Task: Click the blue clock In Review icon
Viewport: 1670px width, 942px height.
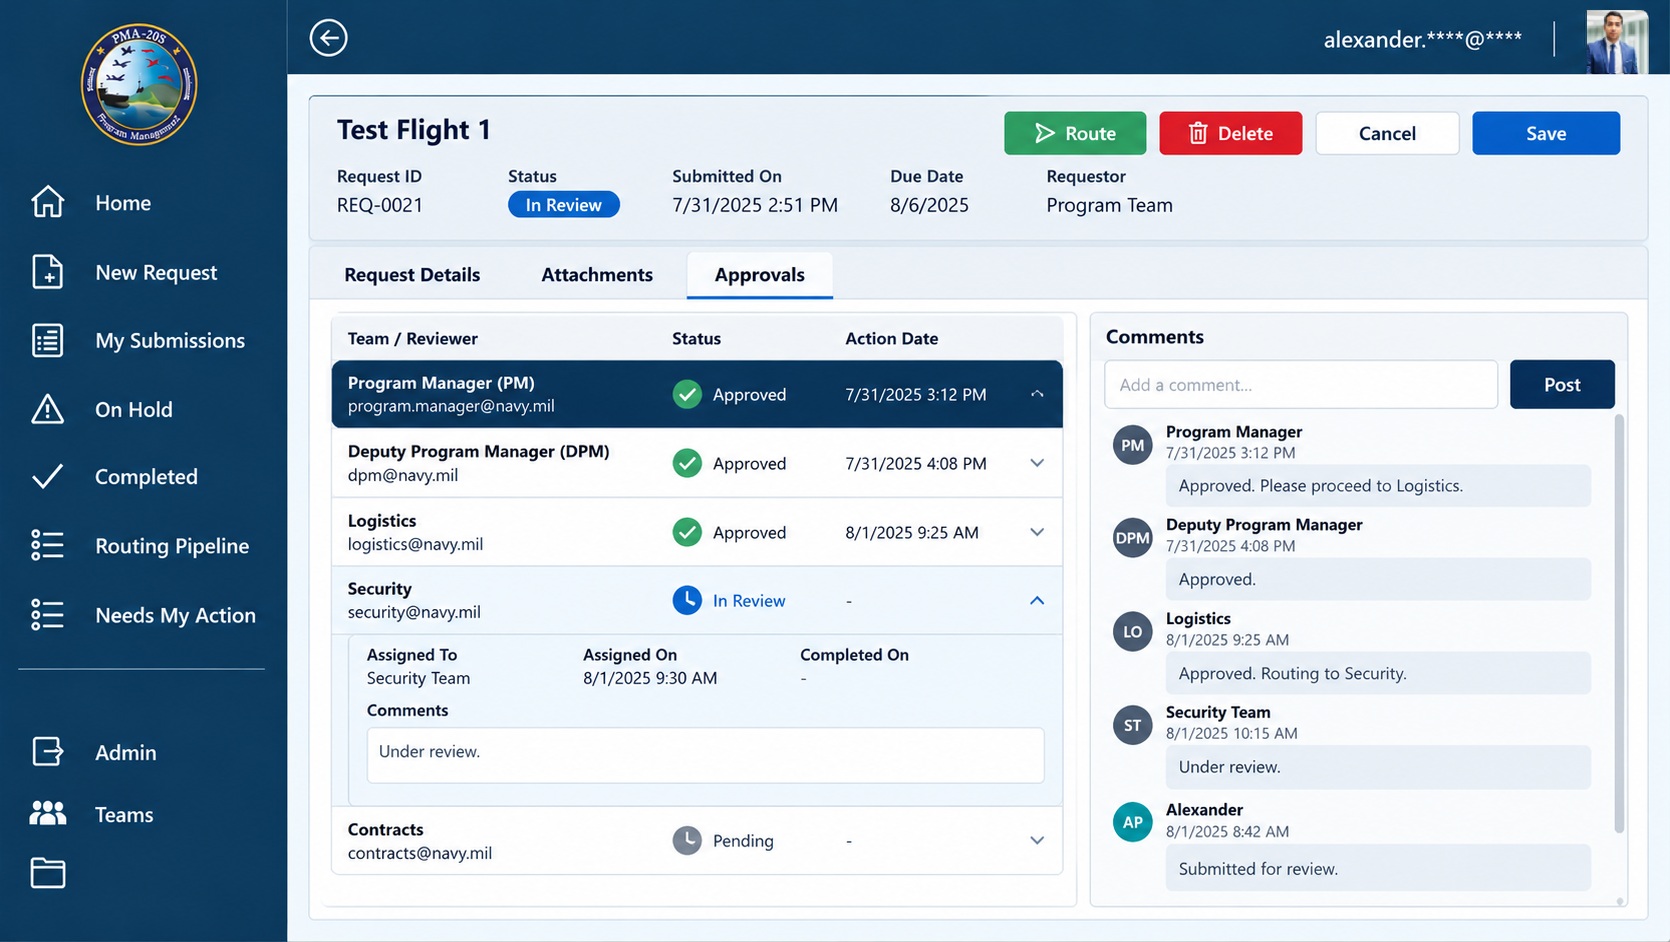Action: (x=687, y=600)
